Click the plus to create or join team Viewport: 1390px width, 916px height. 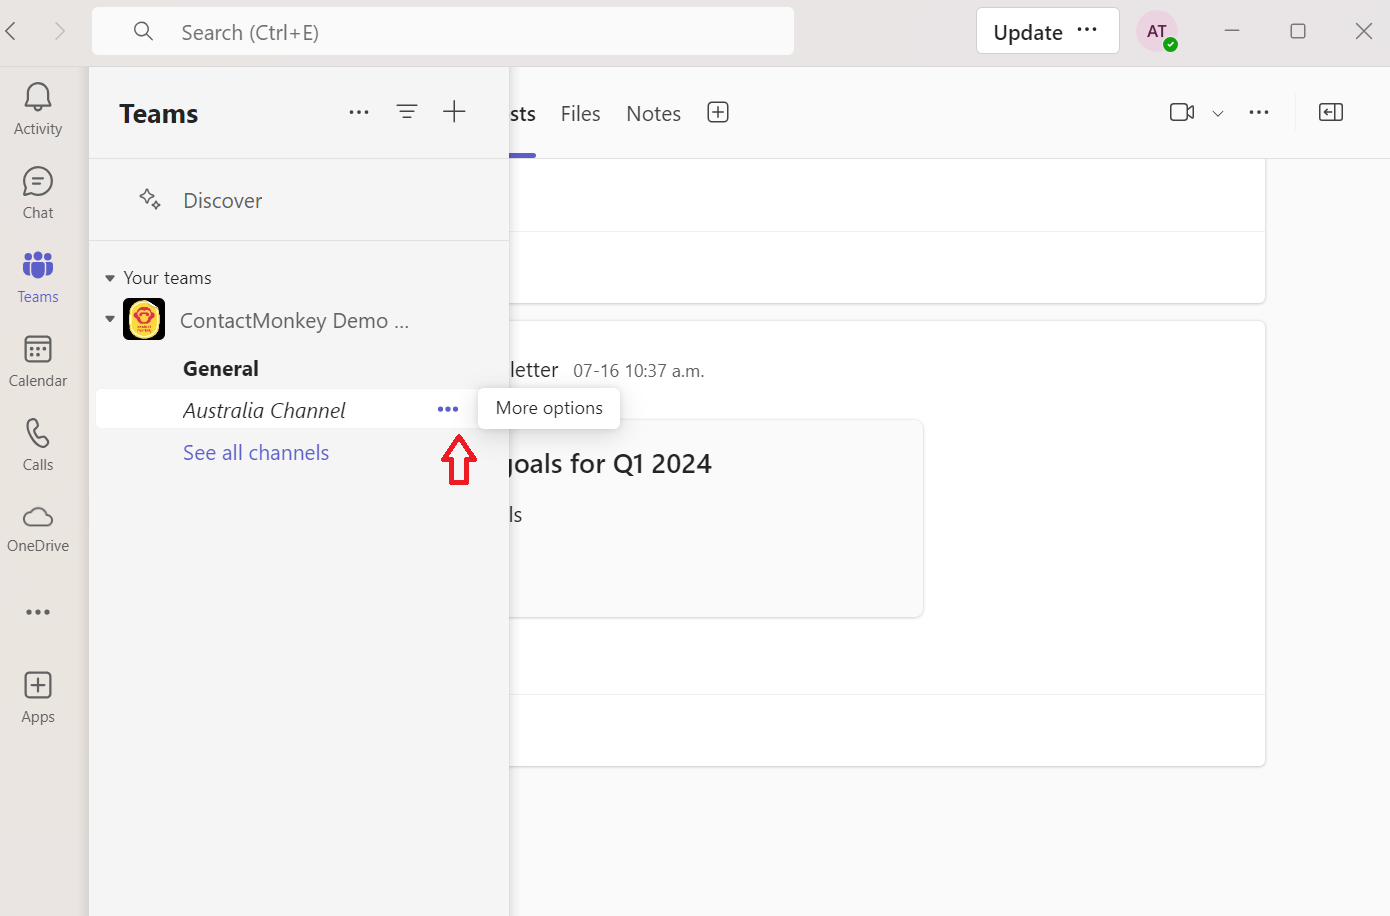[454, 111]
